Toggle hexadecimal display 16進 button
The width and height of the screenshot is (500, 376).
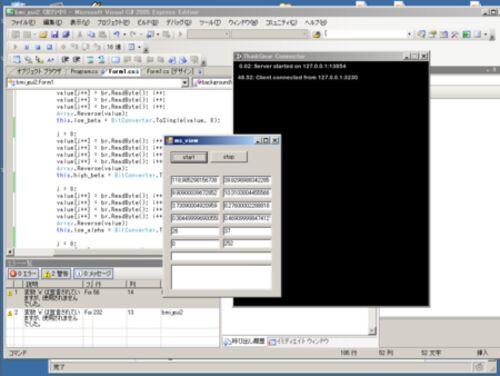[x=114, y=47]
